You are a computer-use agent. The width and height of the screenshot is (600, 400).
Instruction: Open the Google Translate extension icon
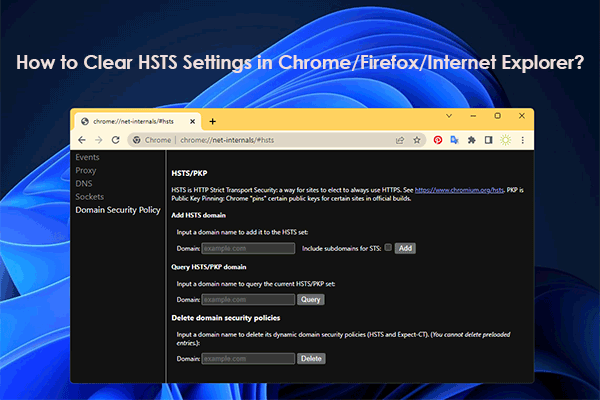[455, 140]
